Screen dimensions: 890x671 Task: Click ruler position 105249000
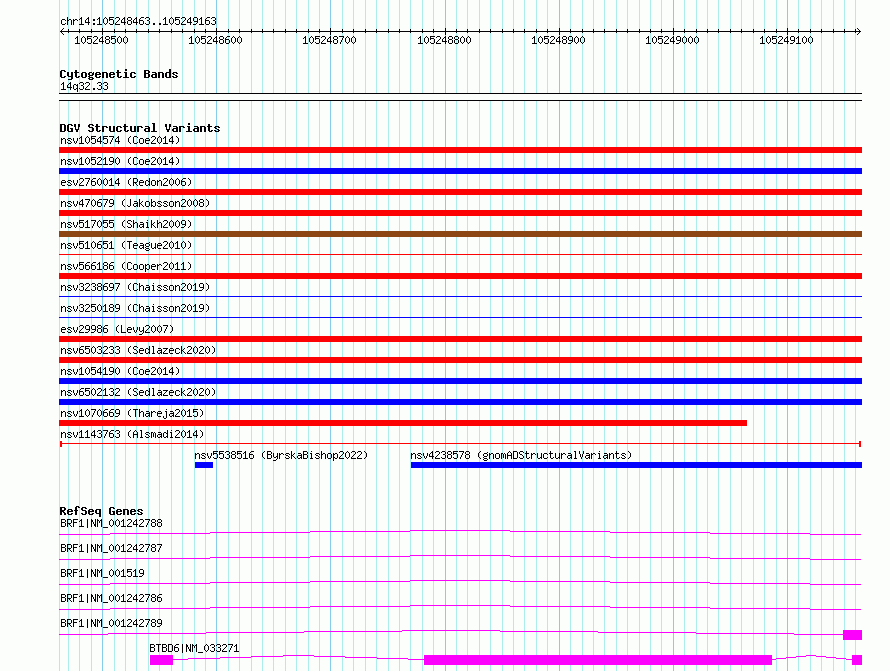pyautogui.click(x=673, y=40)
